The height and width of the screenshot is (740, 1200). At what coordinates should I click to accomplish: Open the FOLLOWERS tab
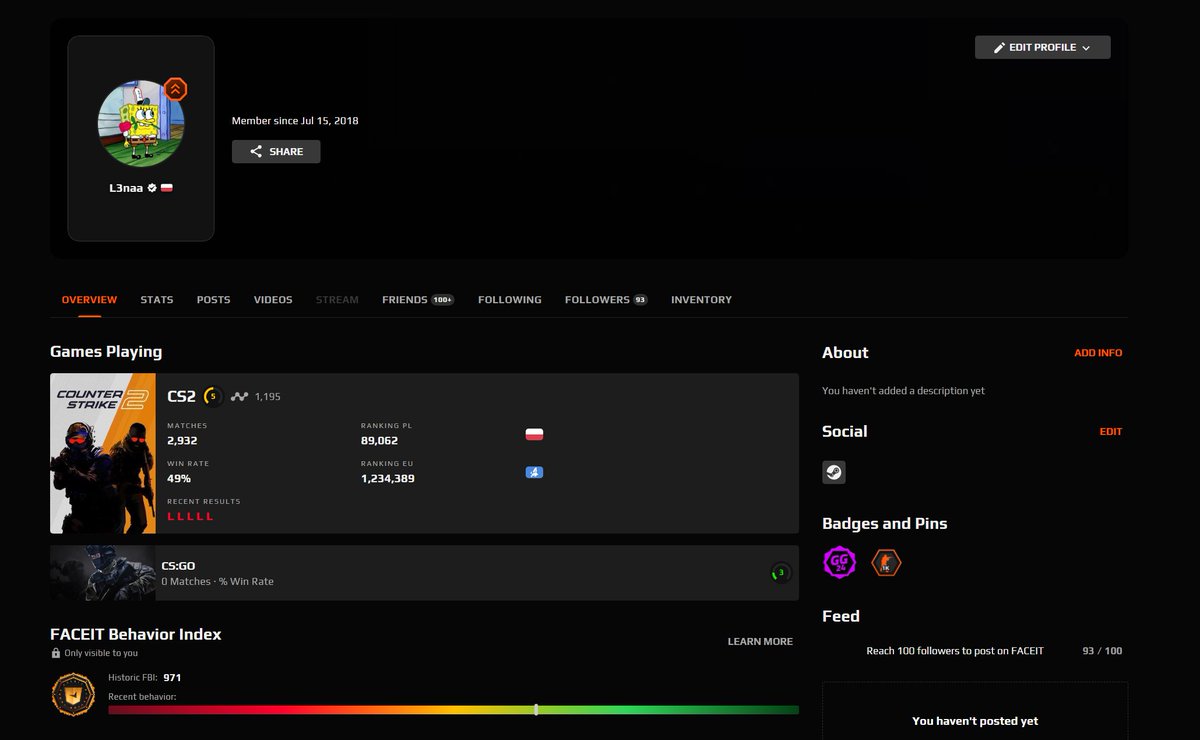(x=606, y=300)
